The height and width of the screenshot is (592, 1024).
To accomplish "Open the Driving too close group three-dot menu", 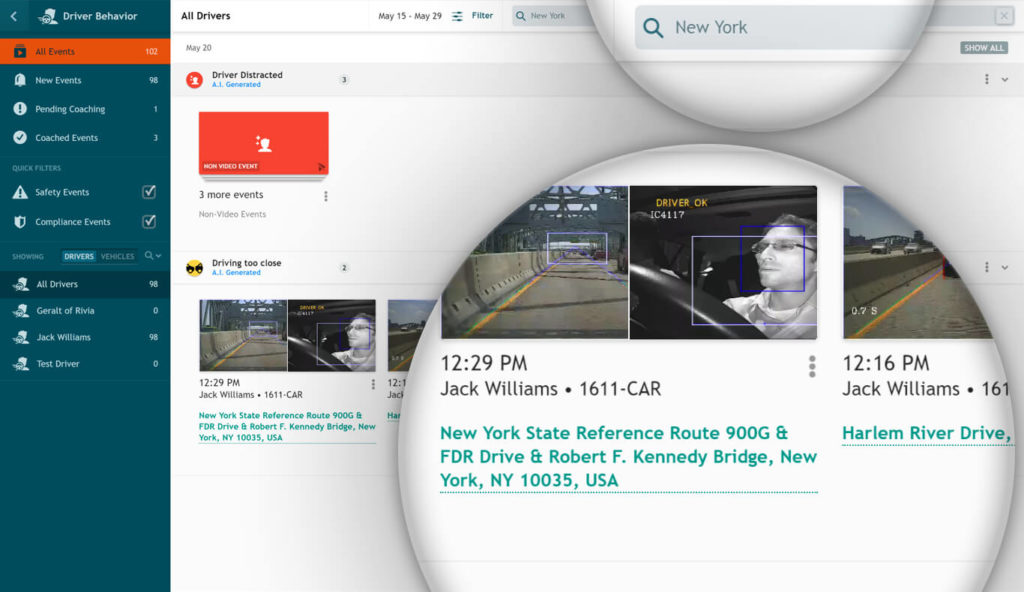I will (986, 267).
